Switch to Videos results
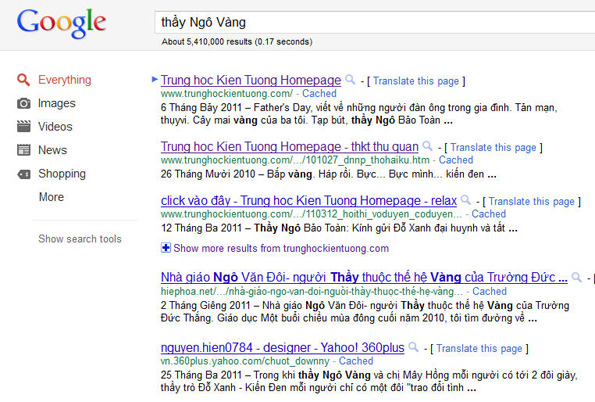Screen dimensions: 595x402 [x=55, y=126]
